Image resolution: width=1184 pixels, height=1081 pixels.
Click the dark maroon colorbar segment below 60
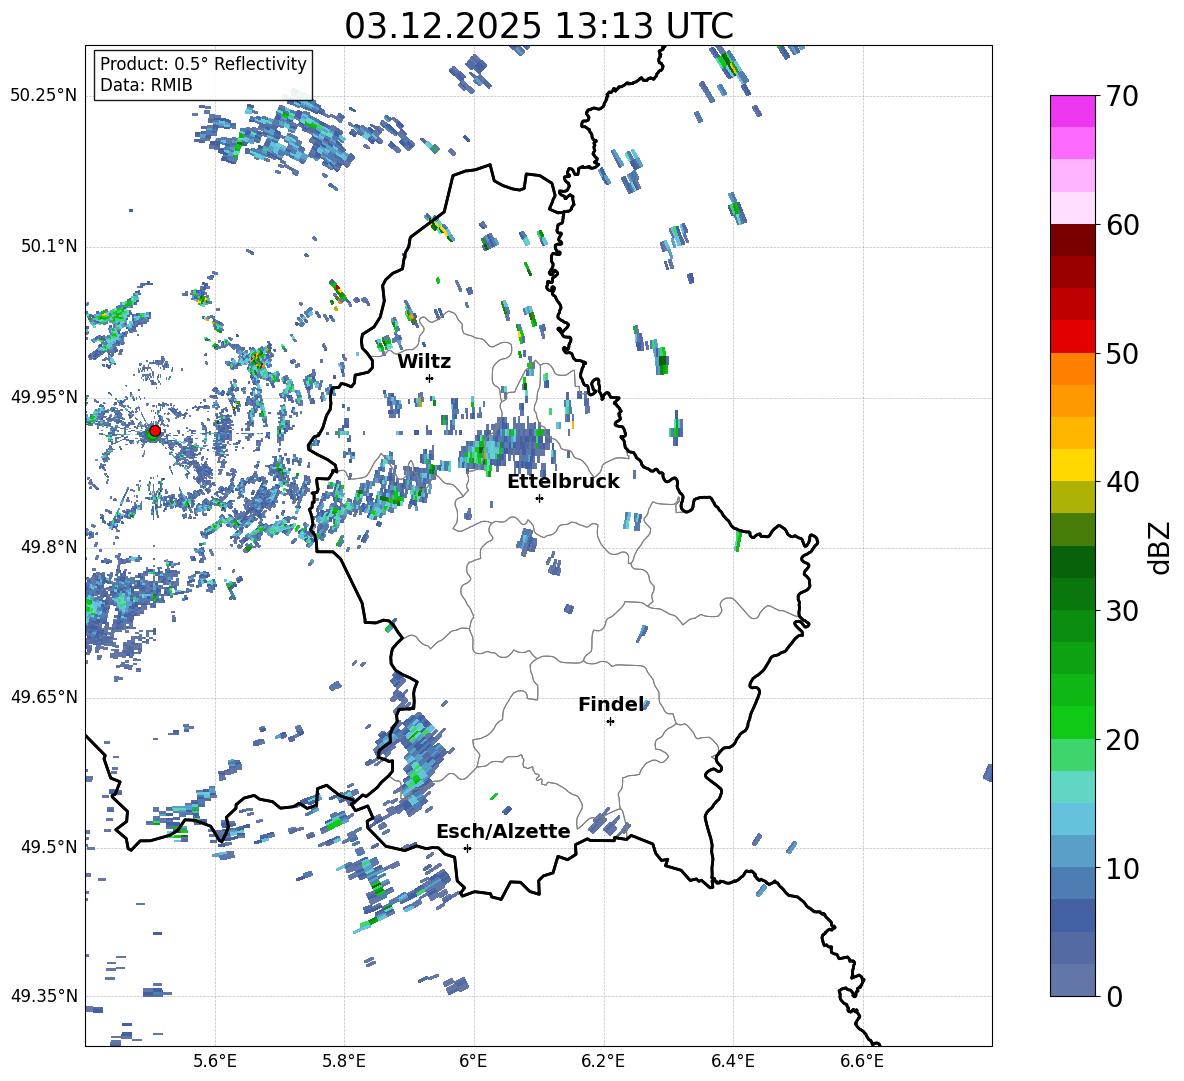1072,240
